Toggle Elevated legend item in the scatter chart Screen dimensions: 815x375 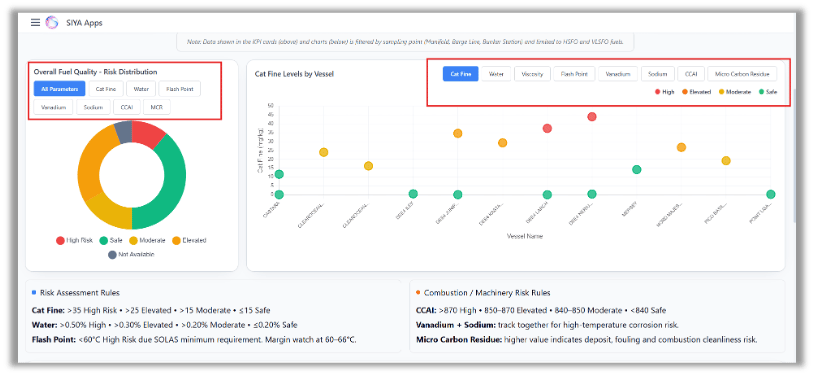click(695, 92)
